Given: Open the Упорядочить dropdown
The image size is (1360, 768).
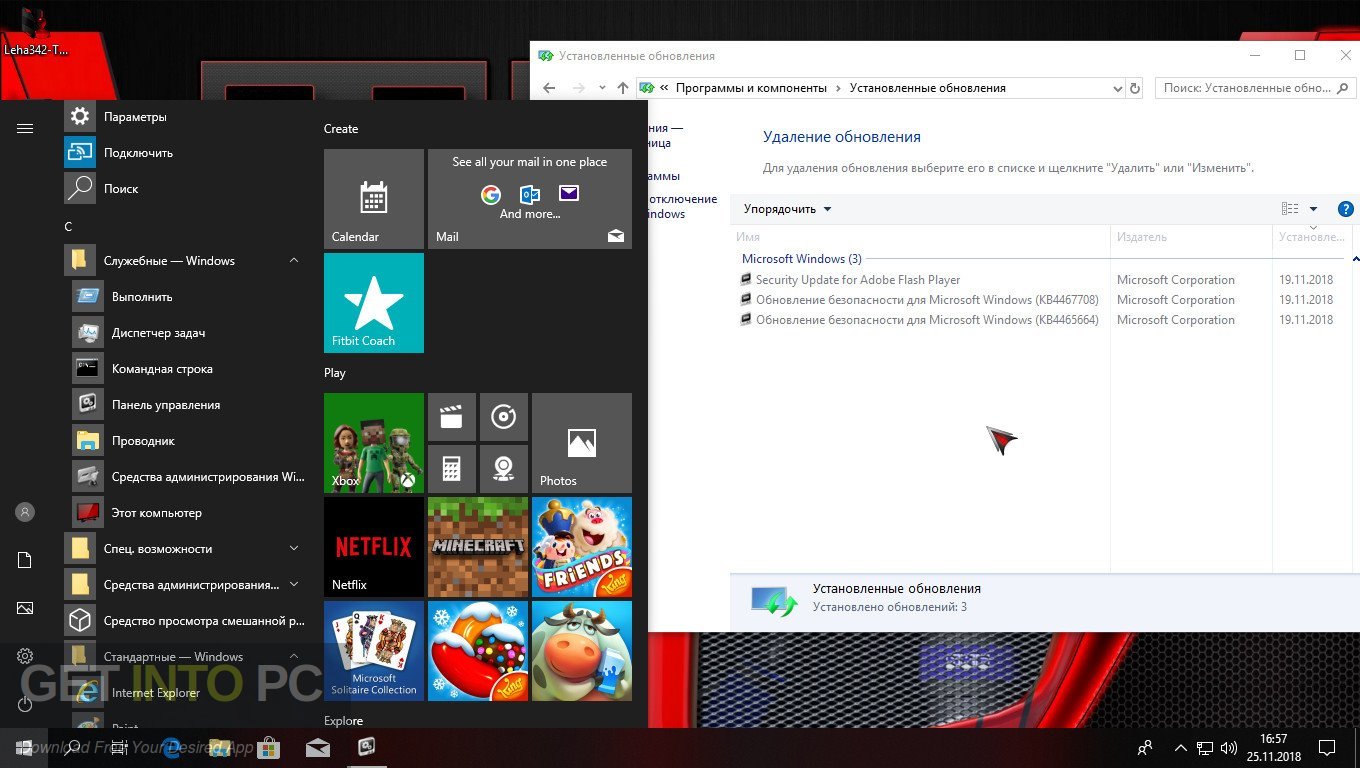Looking at the screenshot, I should pyautogui.click(x=787, y=209).
